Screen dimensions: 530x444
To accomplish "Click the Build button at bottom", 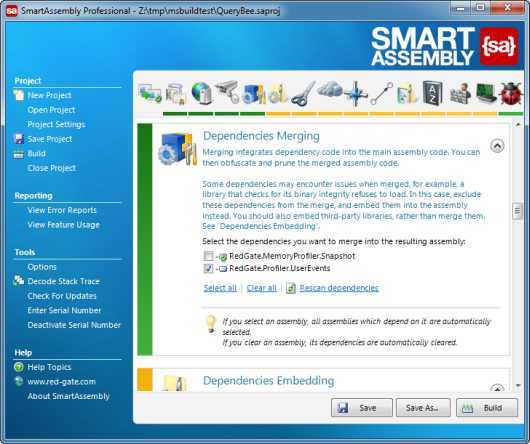I will [x=487, y=408].
